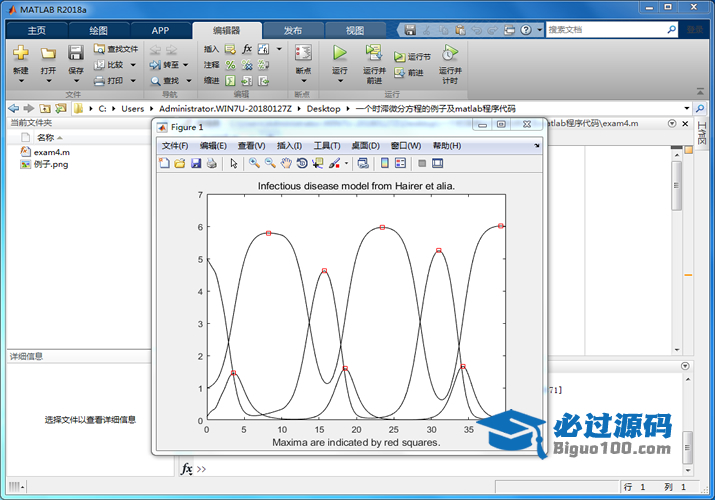Expand the Breakpoints (断点) dropdown arrow
The width and height of the screenshot is (715, 500).
coord(304,81)
